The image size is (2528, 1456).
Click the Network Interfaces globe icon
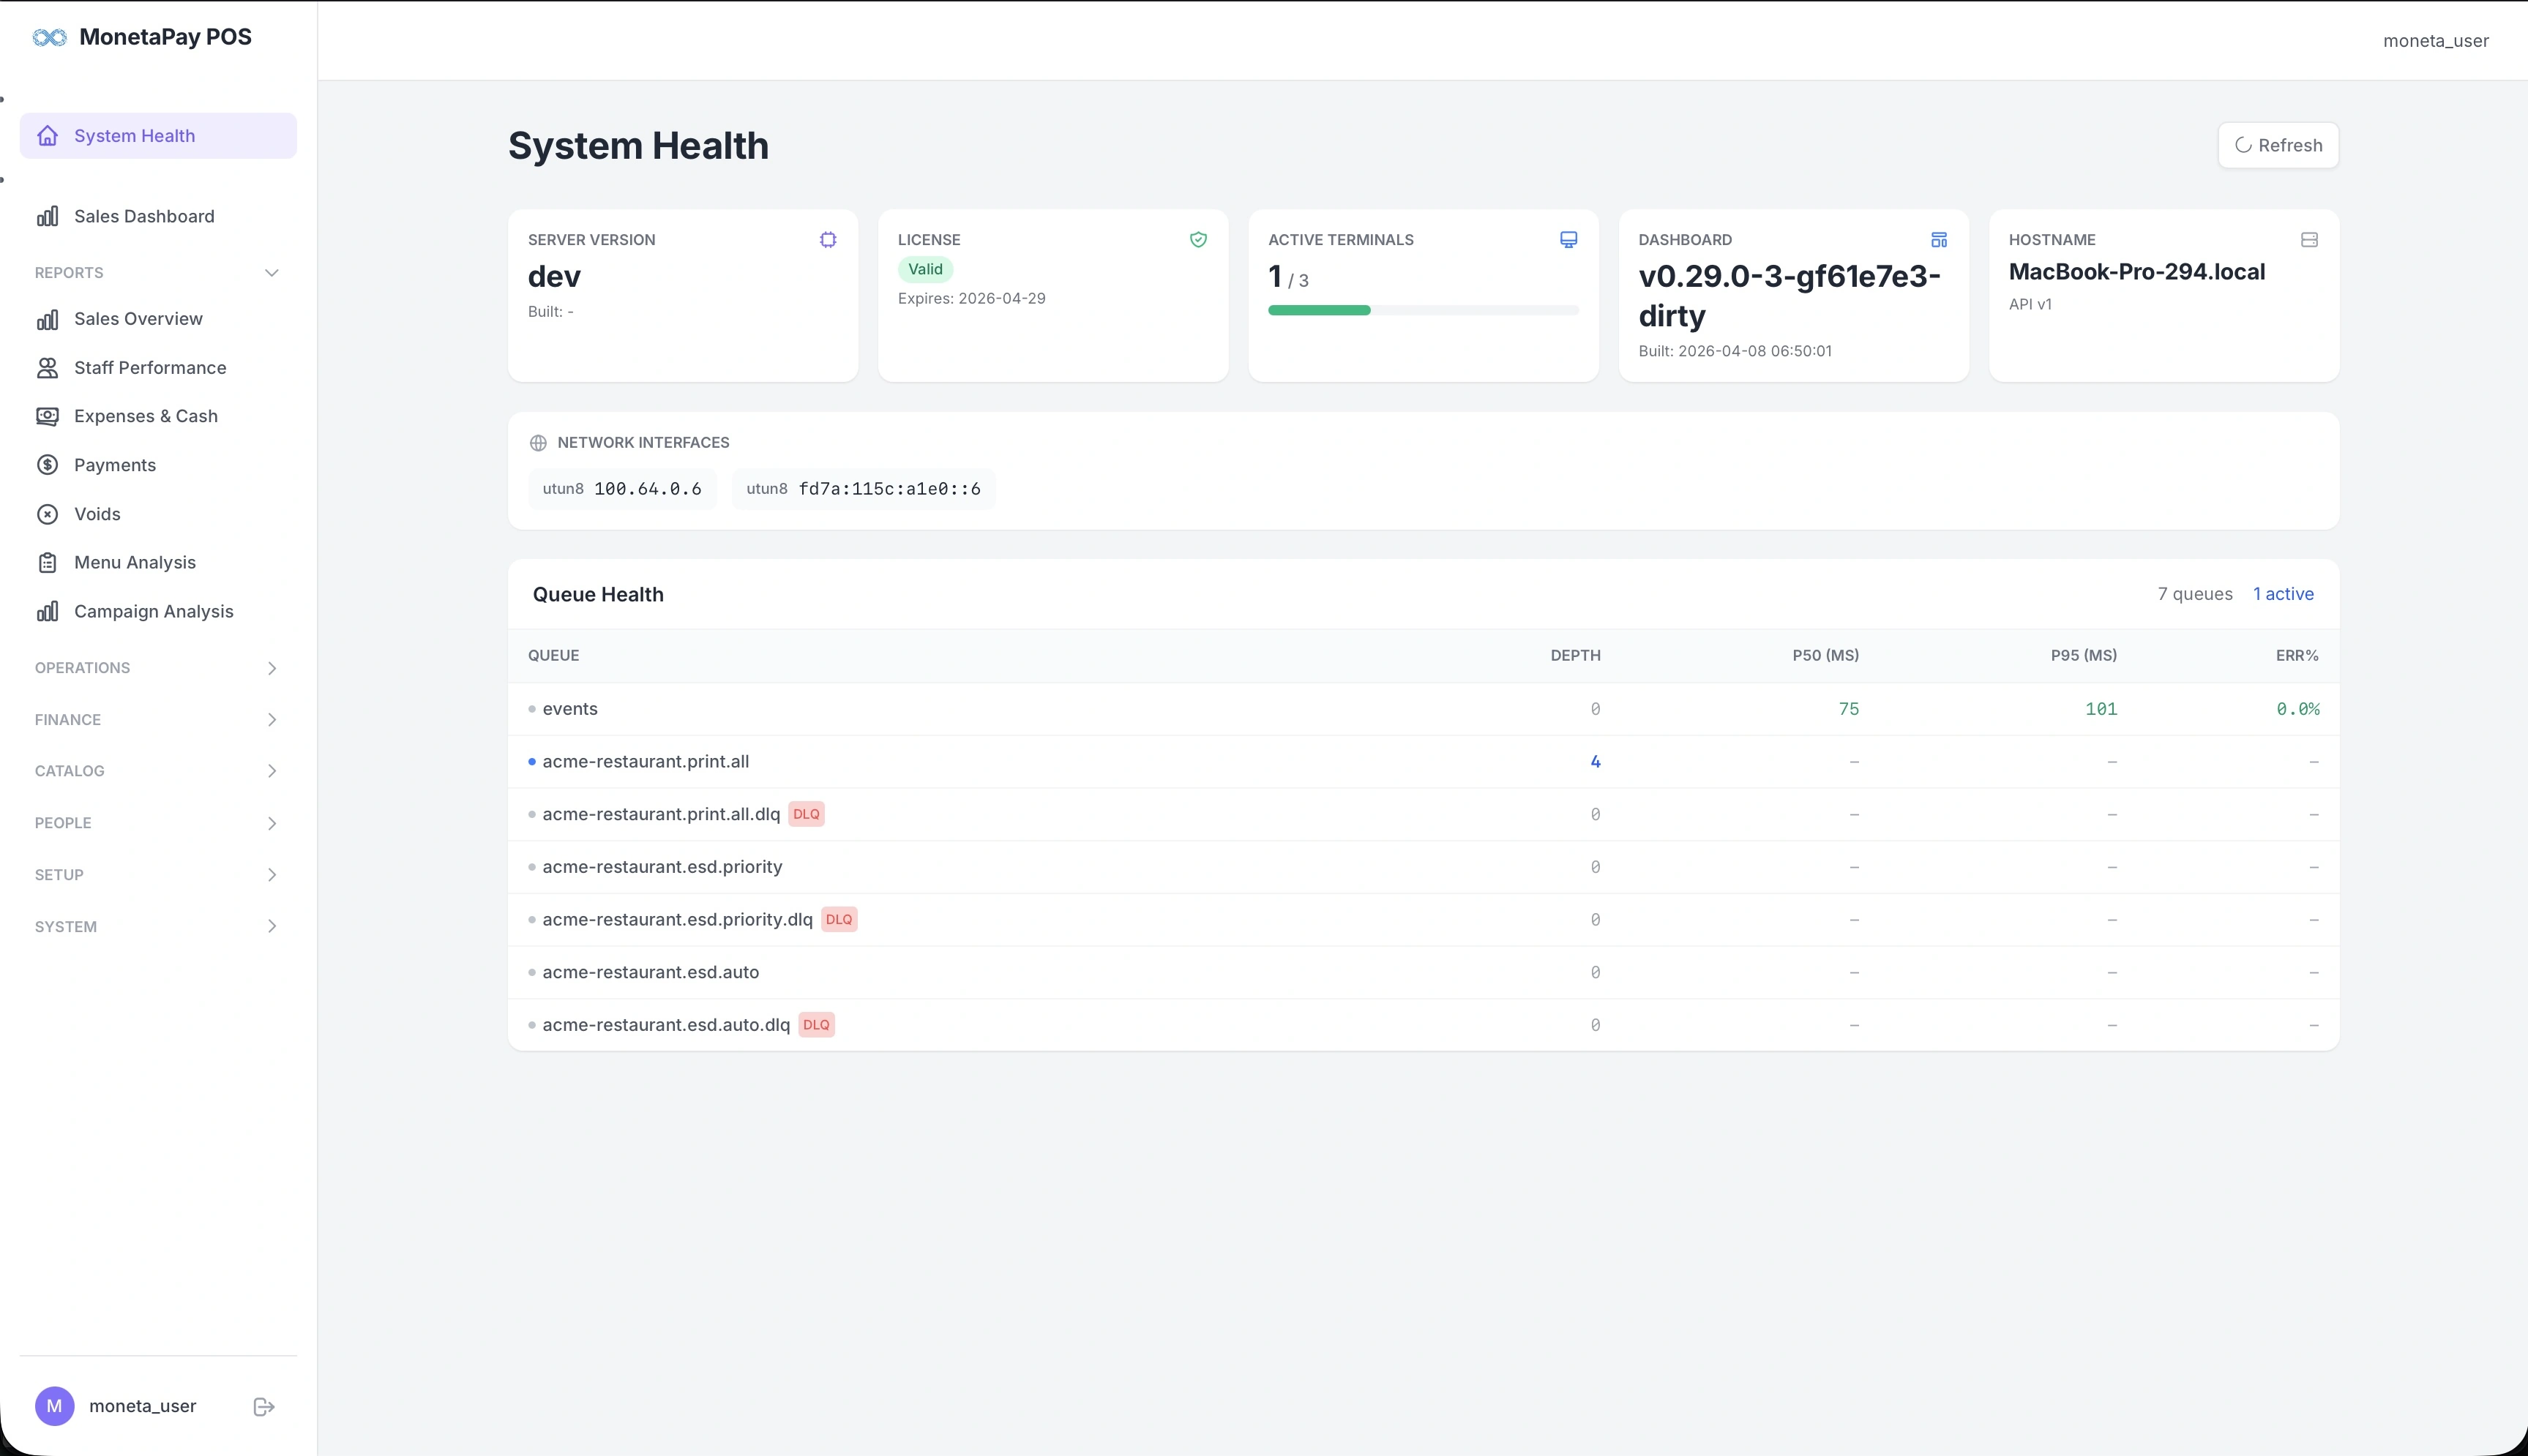coord(538,443)
